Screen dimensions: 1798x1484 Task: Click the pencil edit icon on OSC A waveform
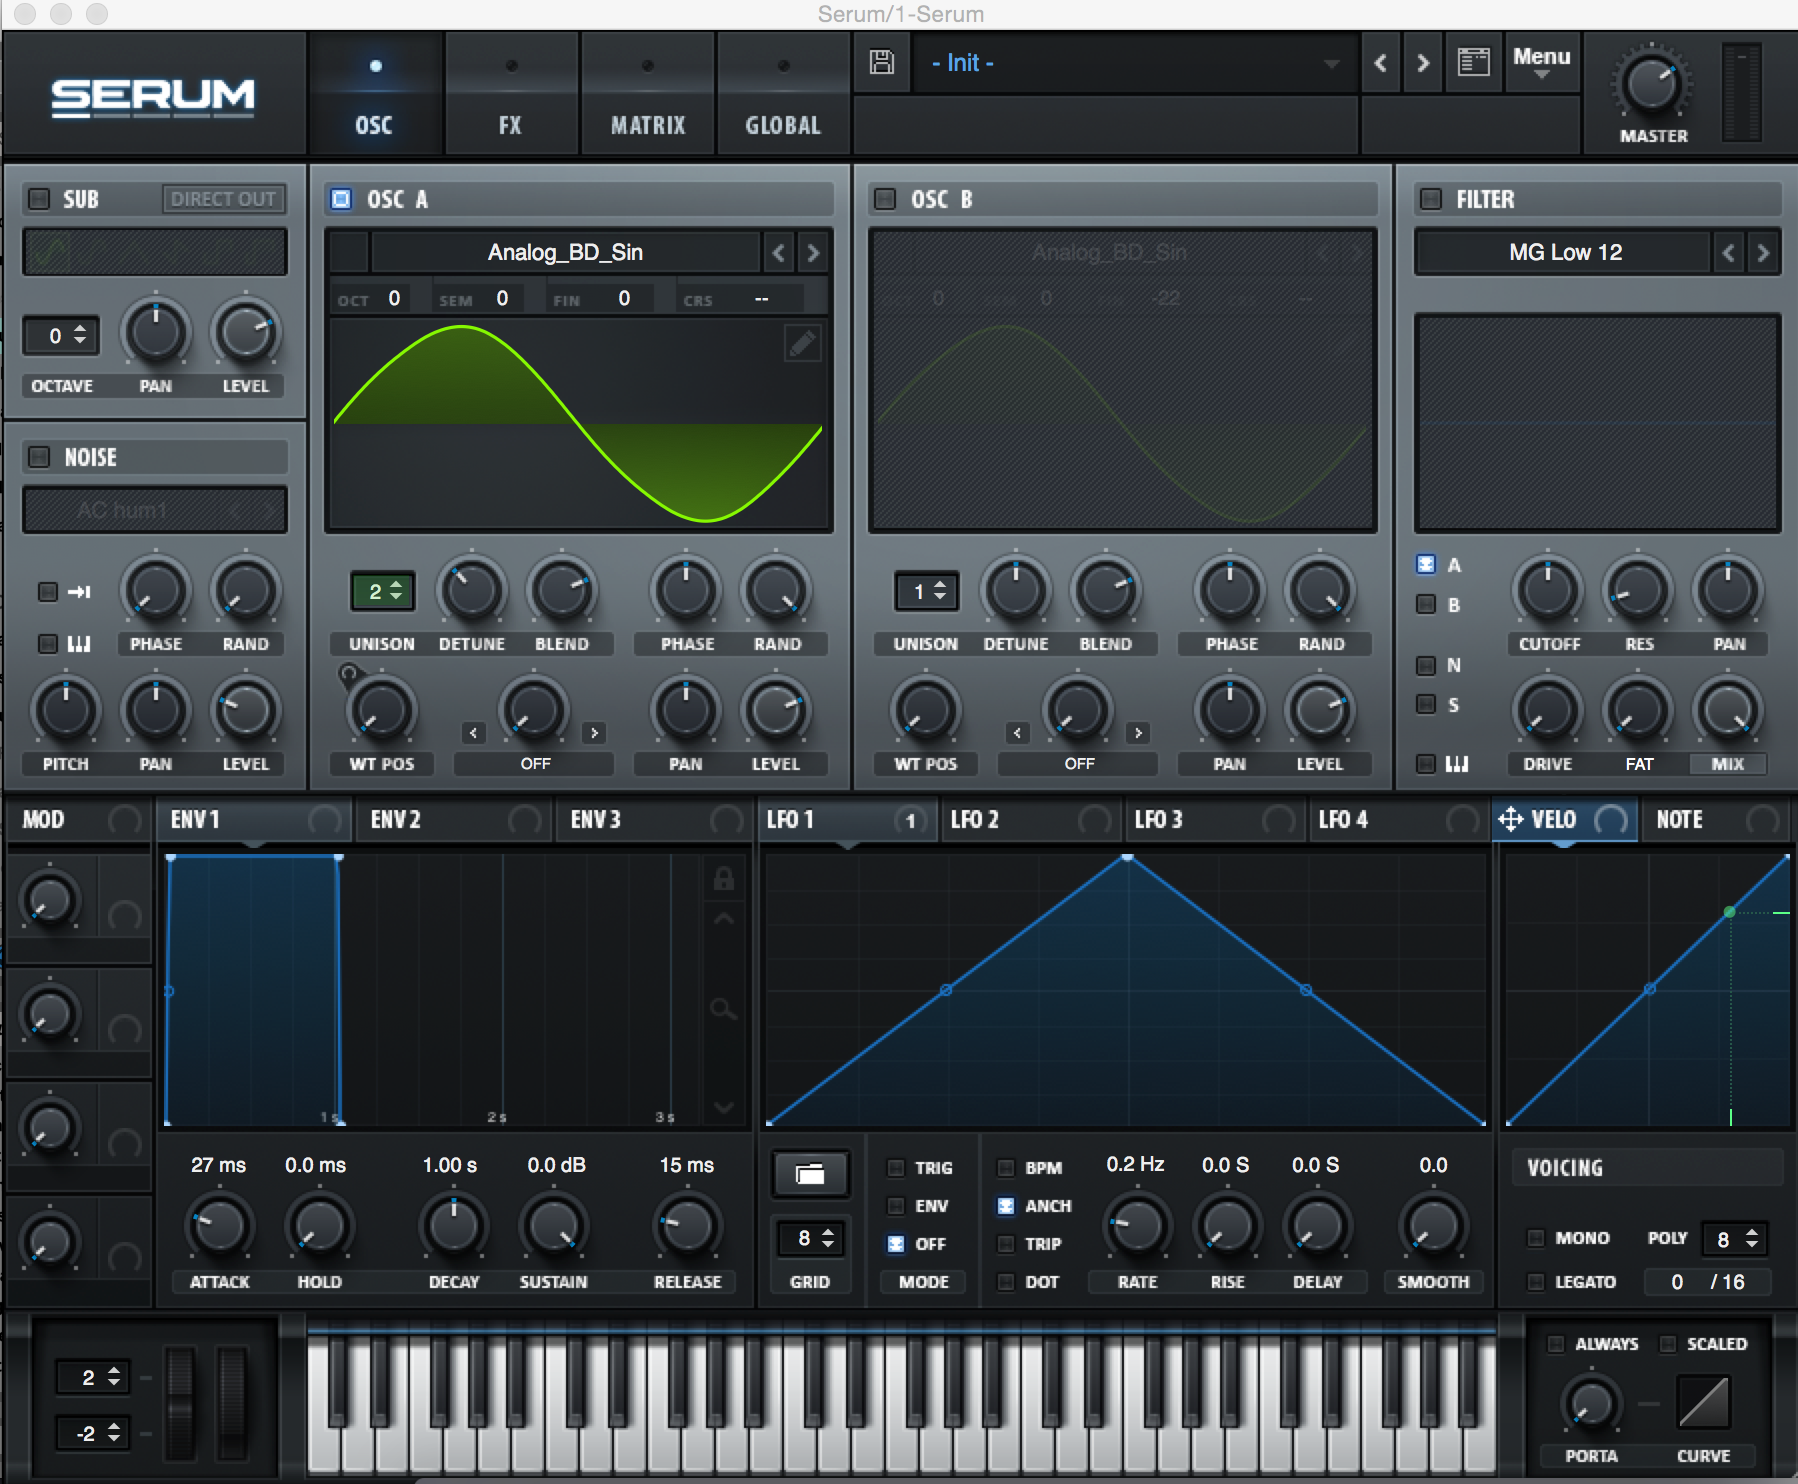point(802,343)
